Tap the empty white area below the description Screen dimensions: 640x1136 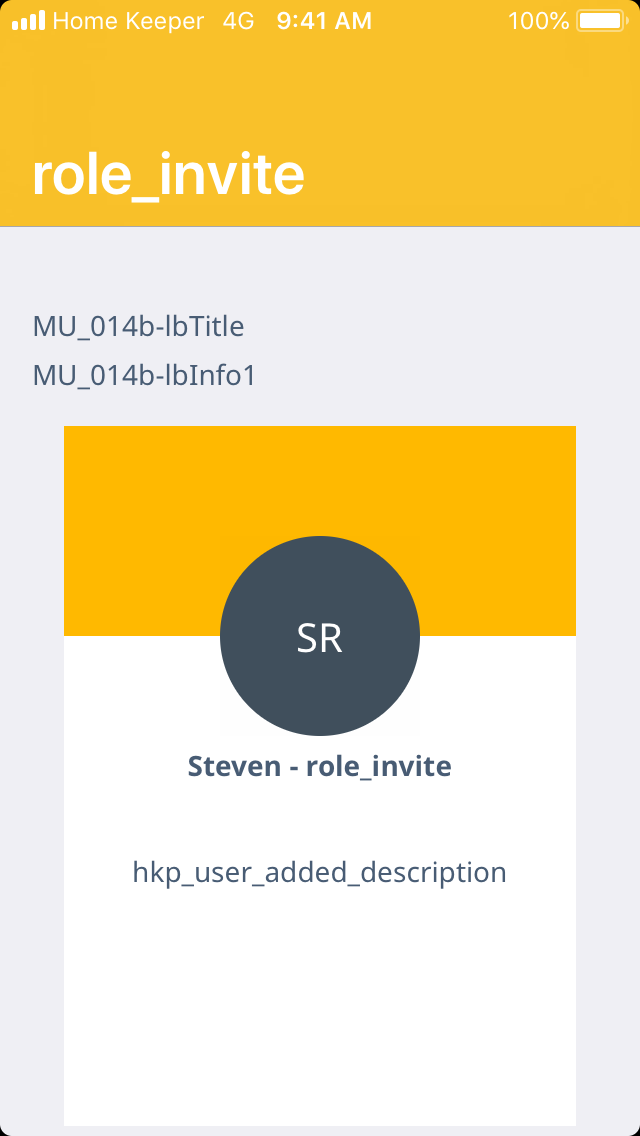320,1010
